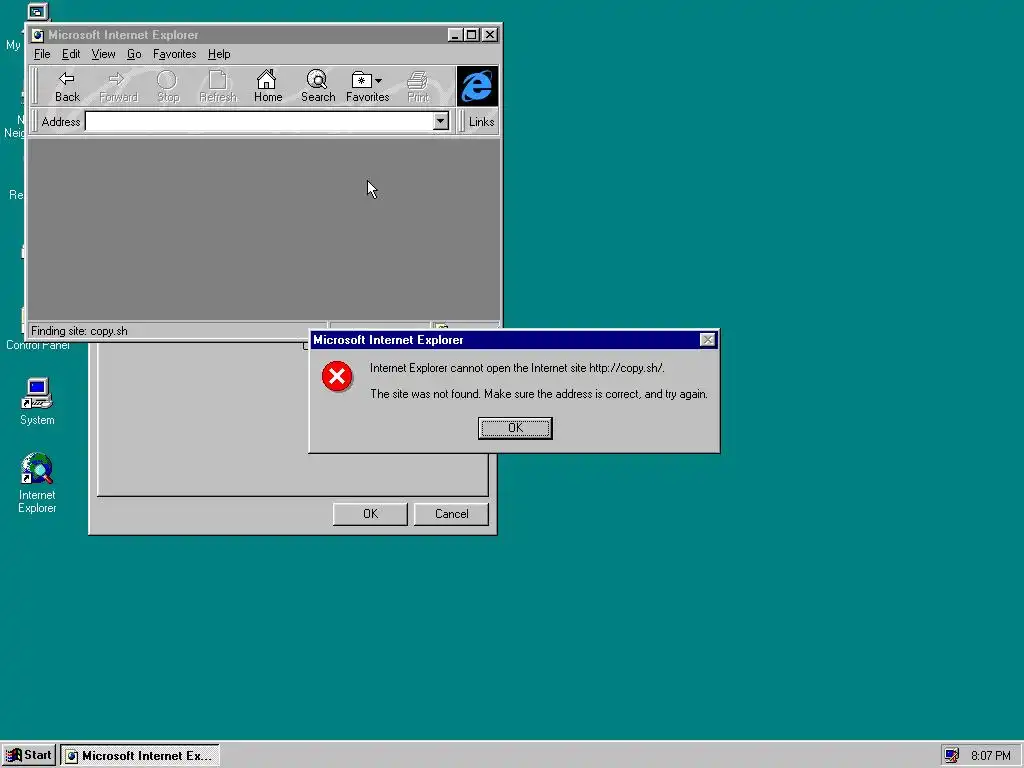Image resolution: width=1024 pixels, height=768 pixels.
Task: Click OK in the background dialog
Action: pos(370,514)
